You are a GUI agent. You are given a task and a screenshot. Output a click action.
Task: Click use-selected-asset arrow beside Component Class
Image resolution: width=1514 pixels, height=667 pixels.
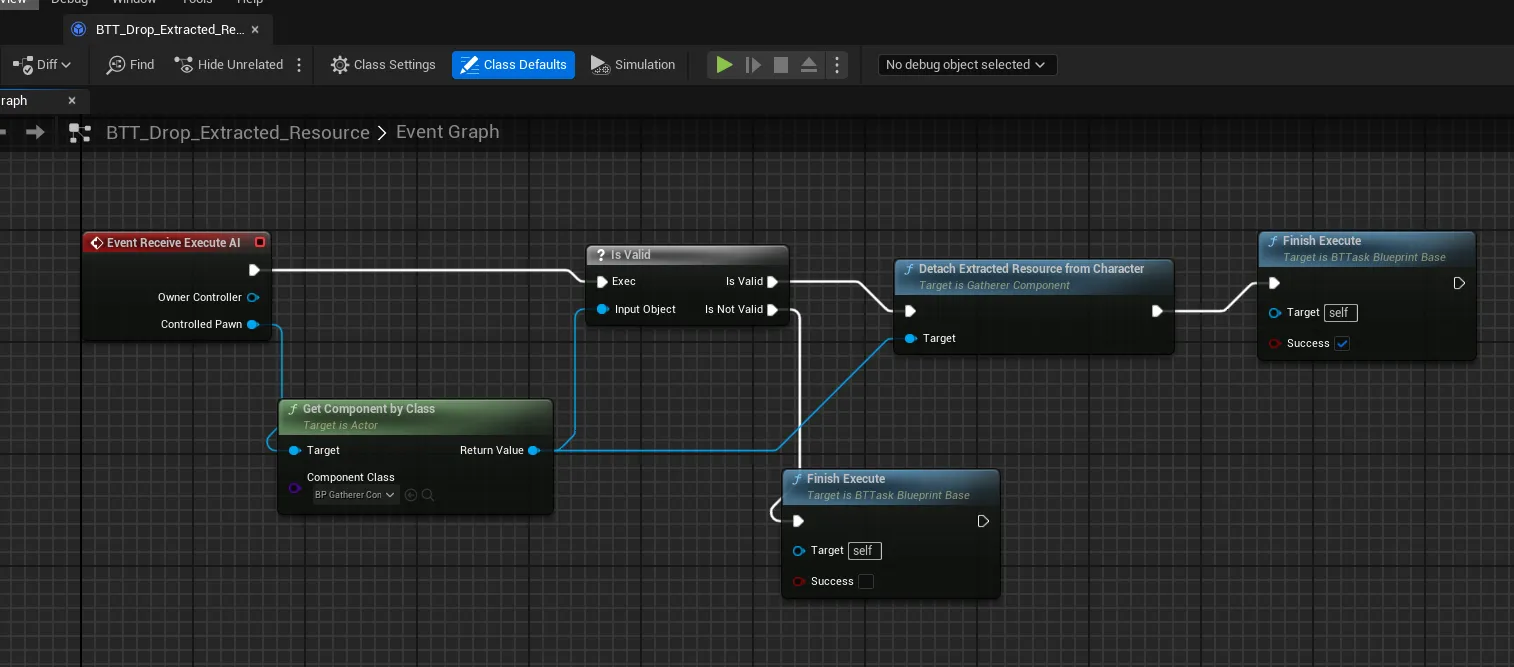[x=410, y=495]
